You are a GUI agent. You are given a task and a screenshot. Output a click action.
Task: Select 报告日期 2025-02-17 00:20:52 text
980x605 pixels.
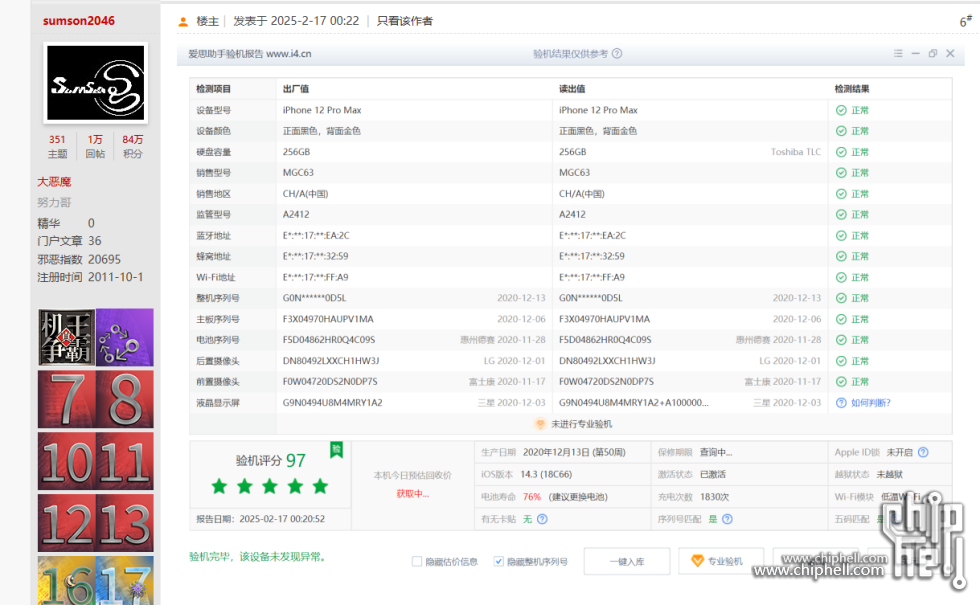261,519
